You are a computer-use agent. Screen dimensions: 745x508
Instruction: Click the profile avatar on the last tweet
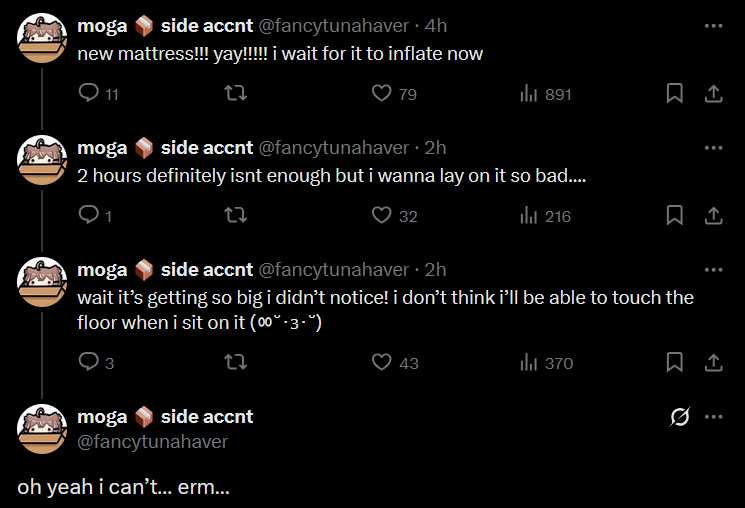click(43, 429)
